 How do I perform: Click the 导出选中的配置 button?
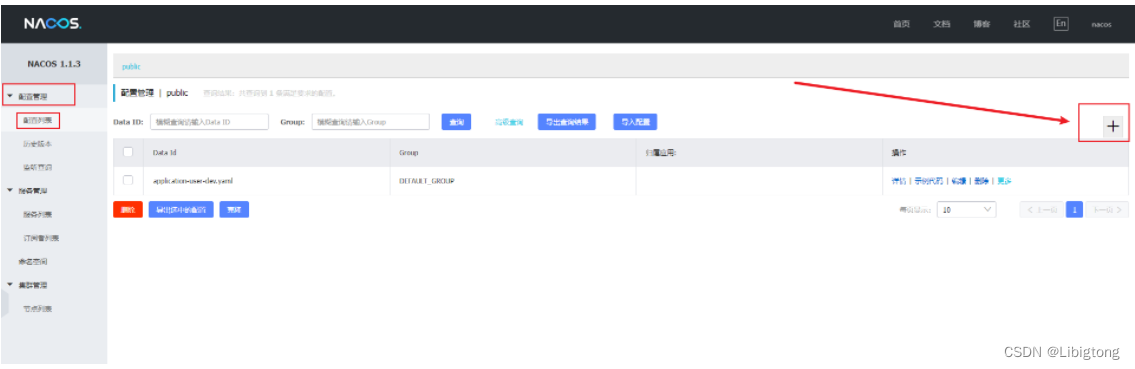181,210
